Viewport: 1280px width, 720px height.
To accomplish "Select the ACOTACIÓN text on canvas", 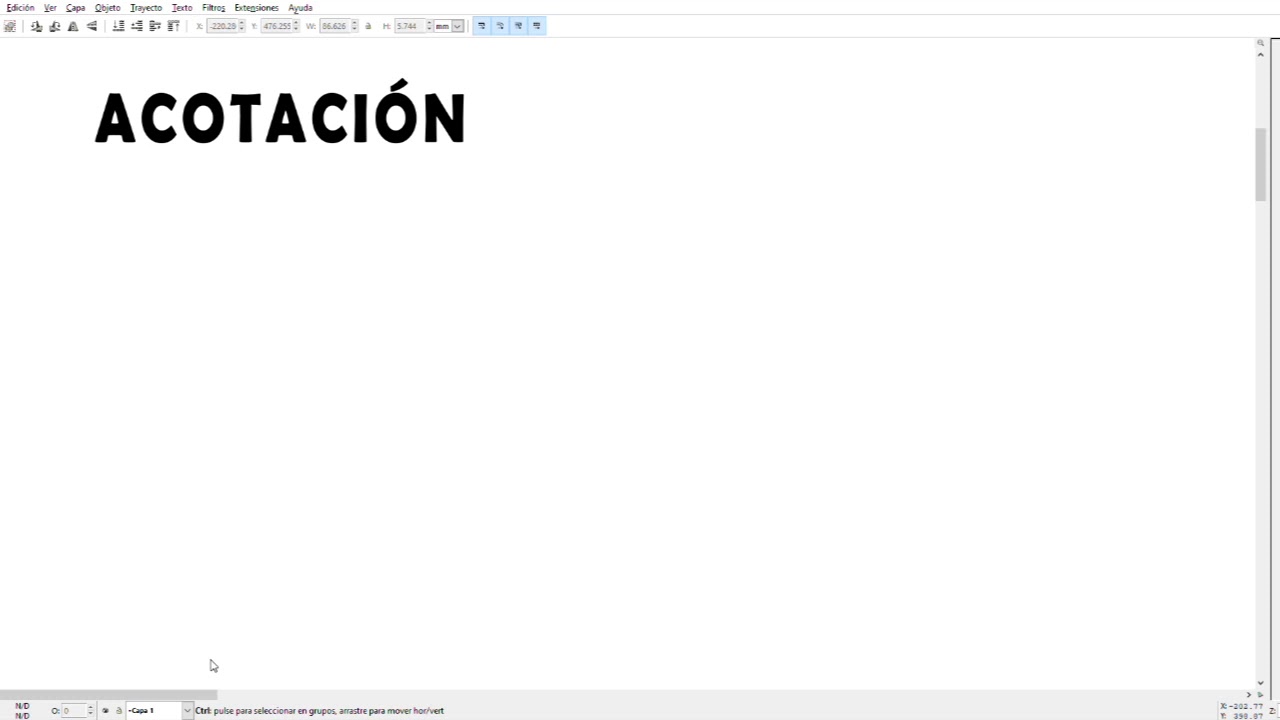I will 280,113.
